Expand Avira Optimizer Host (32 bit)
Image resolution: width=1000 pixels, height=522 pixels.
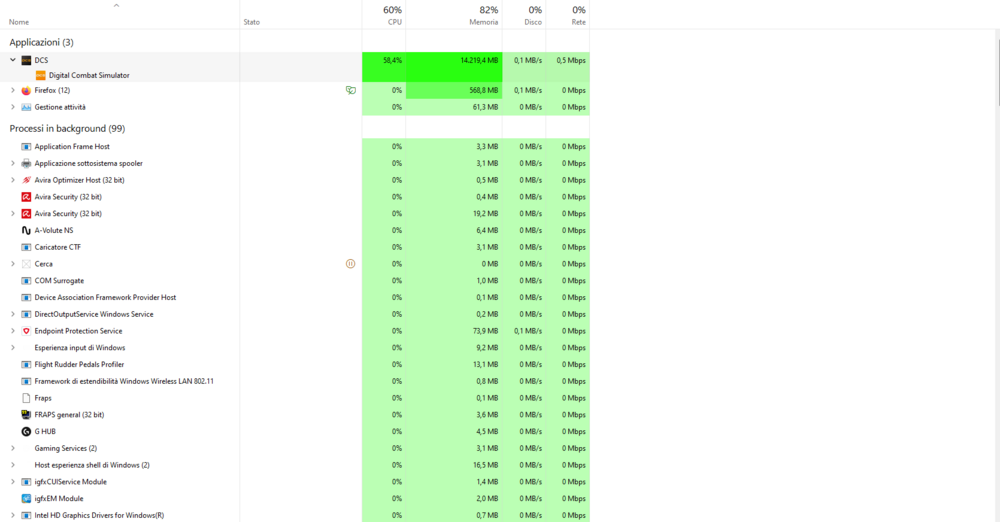click(13, 180)
